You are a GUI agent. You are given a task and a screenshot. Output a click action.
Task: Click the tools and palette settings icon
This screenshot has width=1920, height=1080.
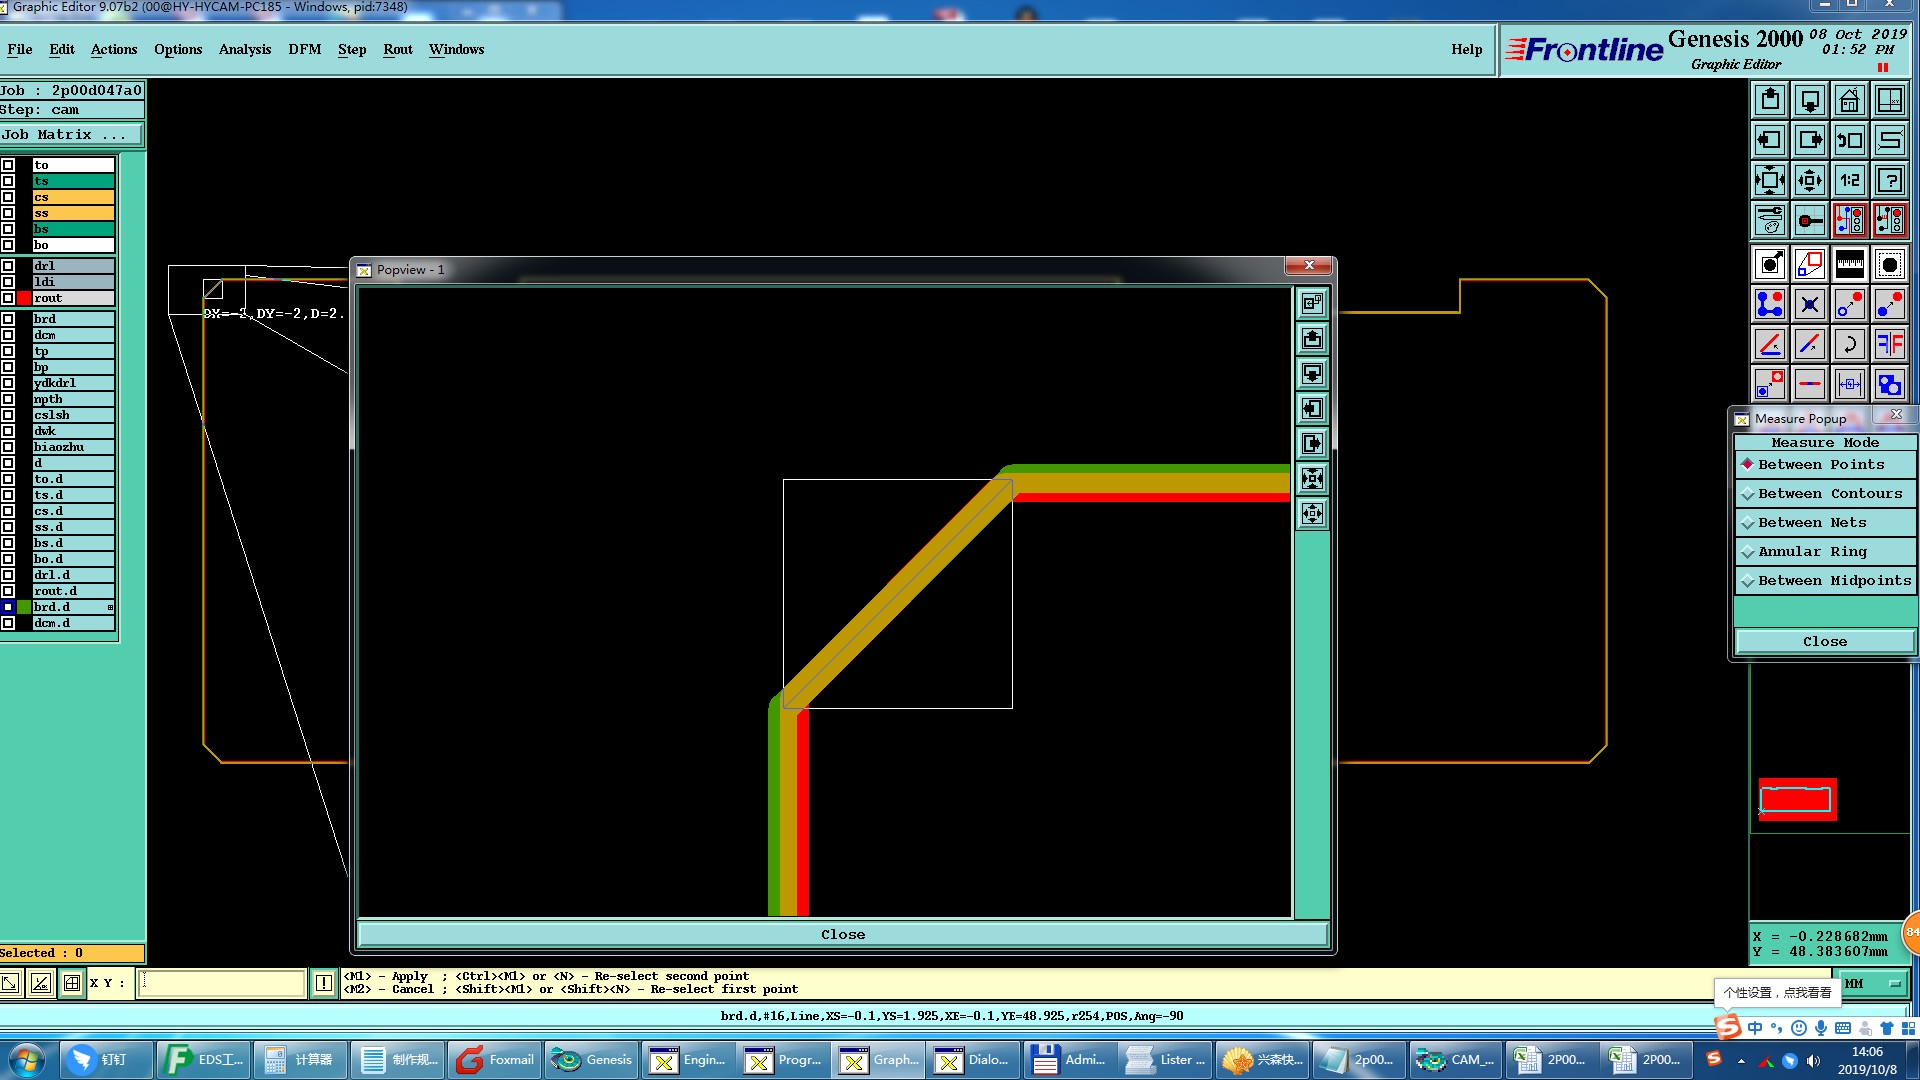click(x=1769, y=220)
